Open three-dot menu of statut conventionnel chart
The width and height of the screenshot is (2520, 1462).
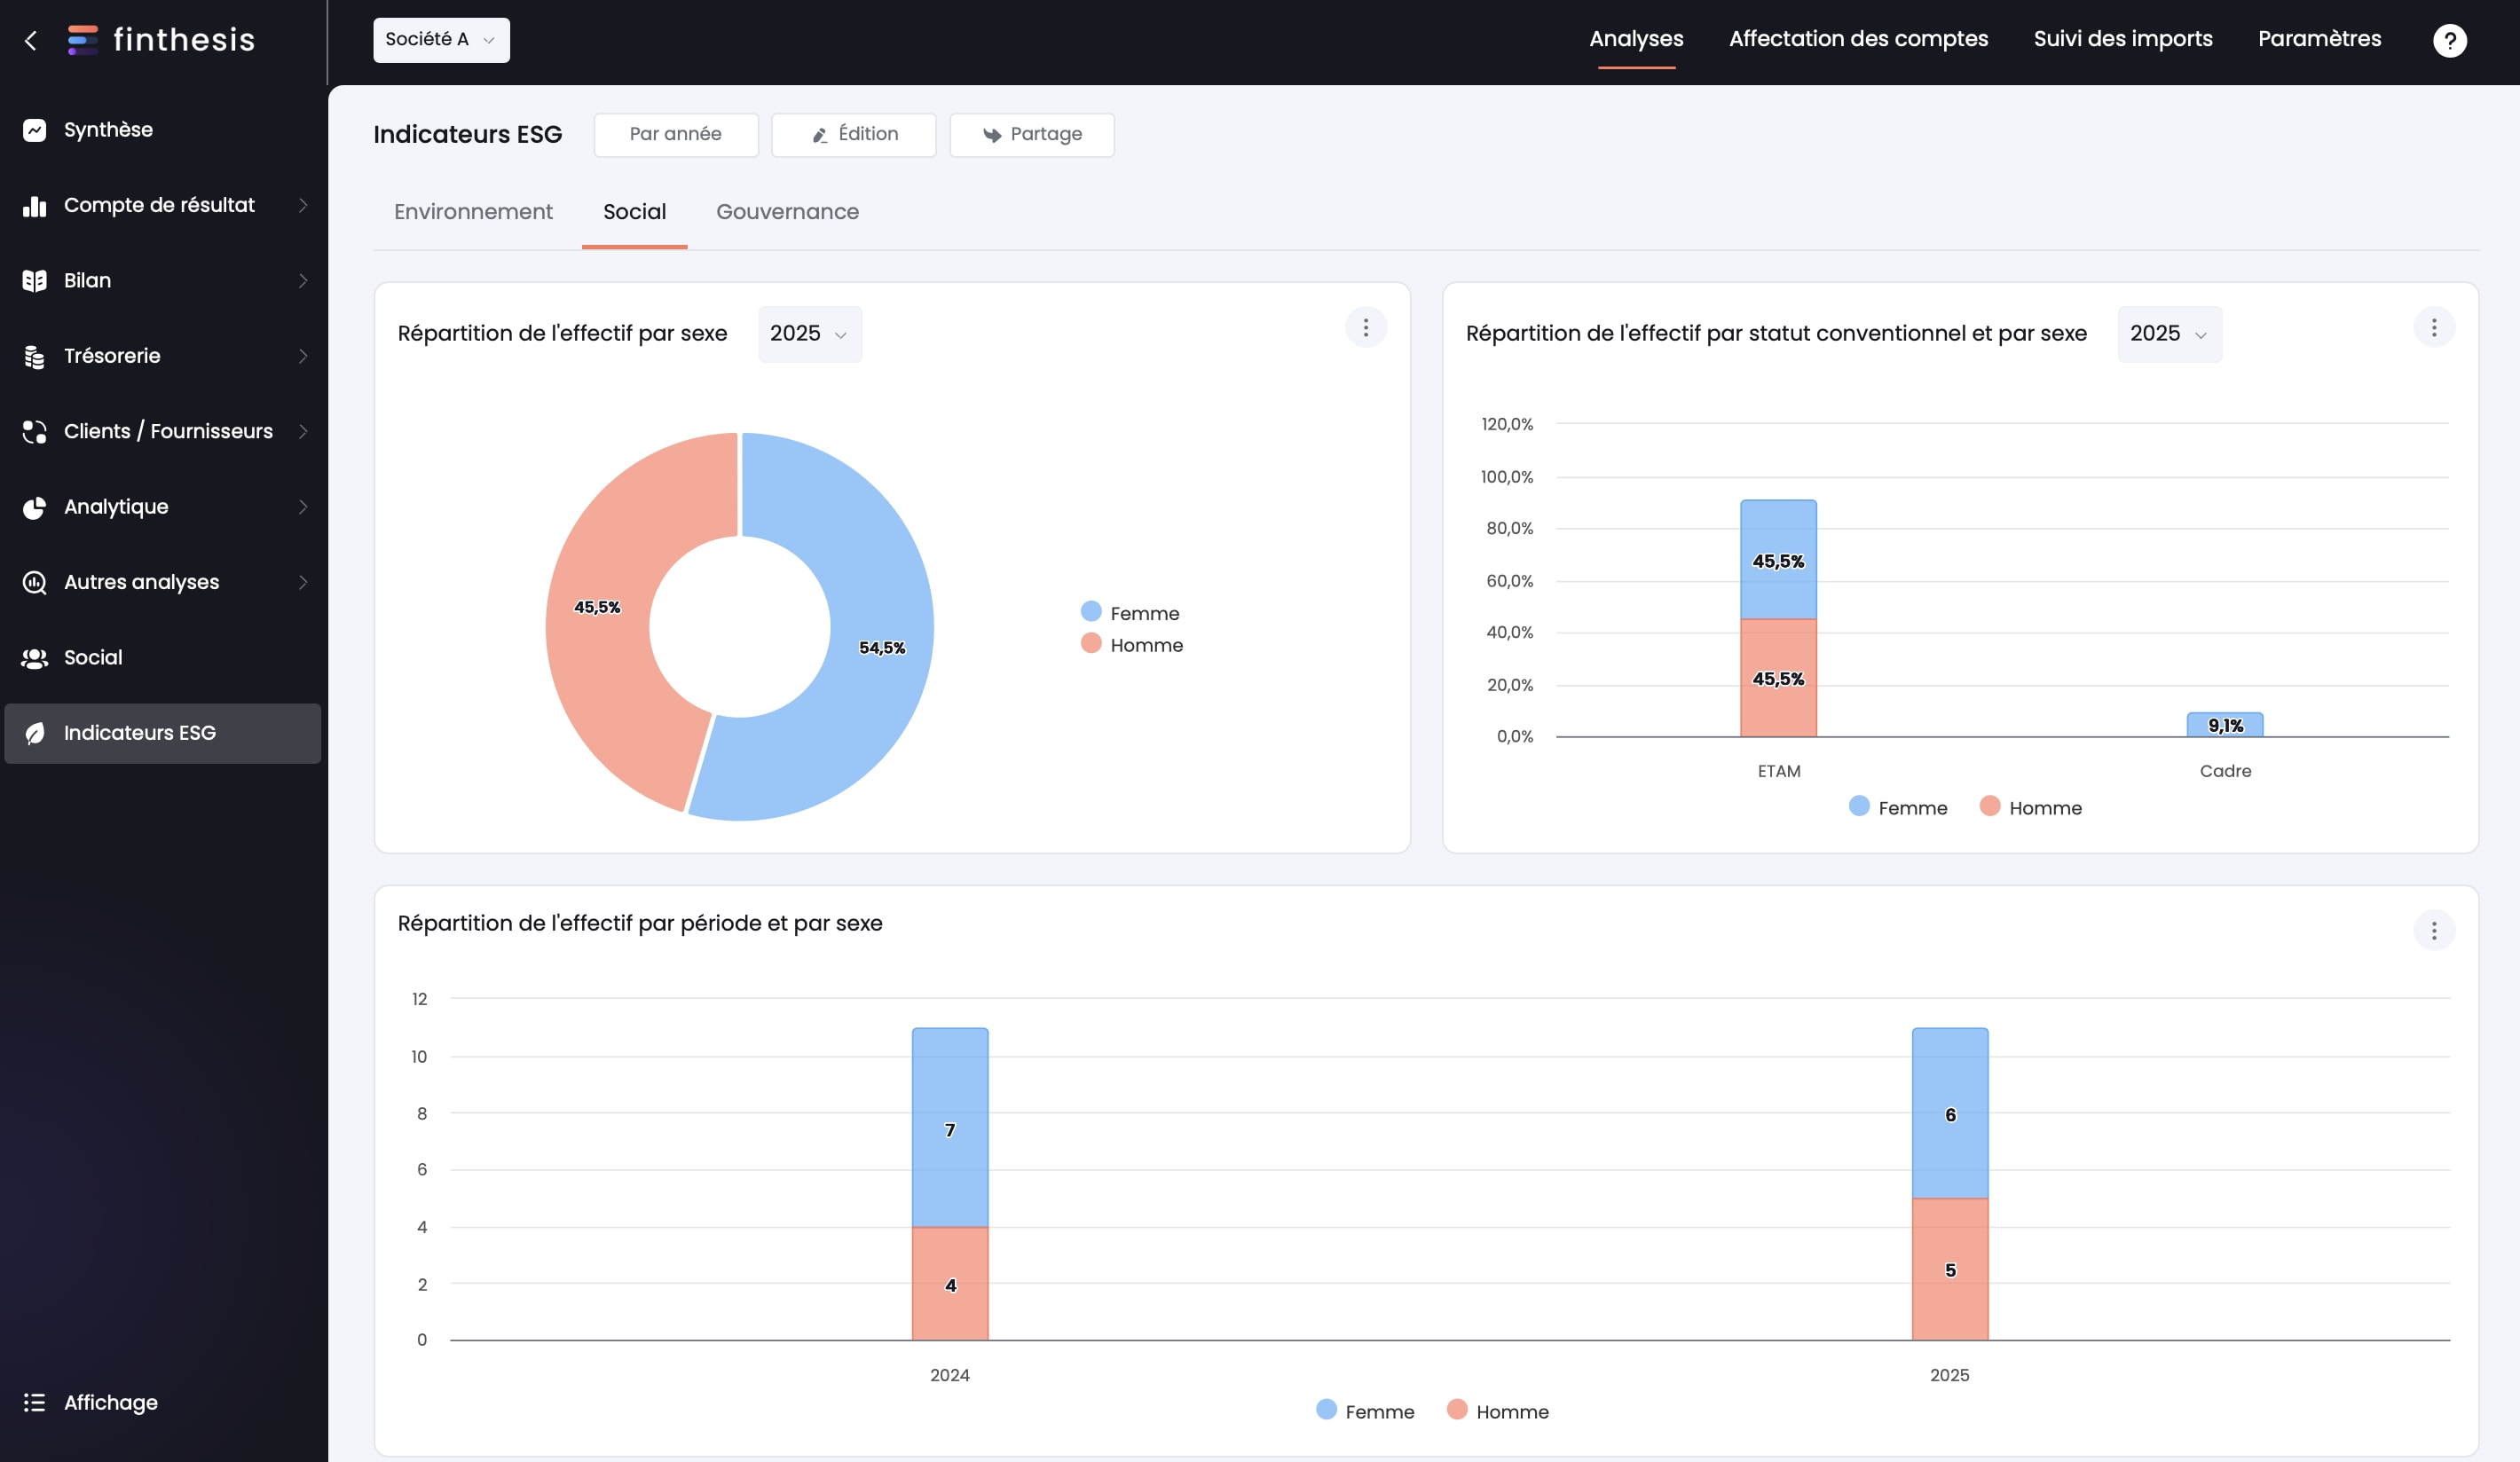pos(2433,328)
